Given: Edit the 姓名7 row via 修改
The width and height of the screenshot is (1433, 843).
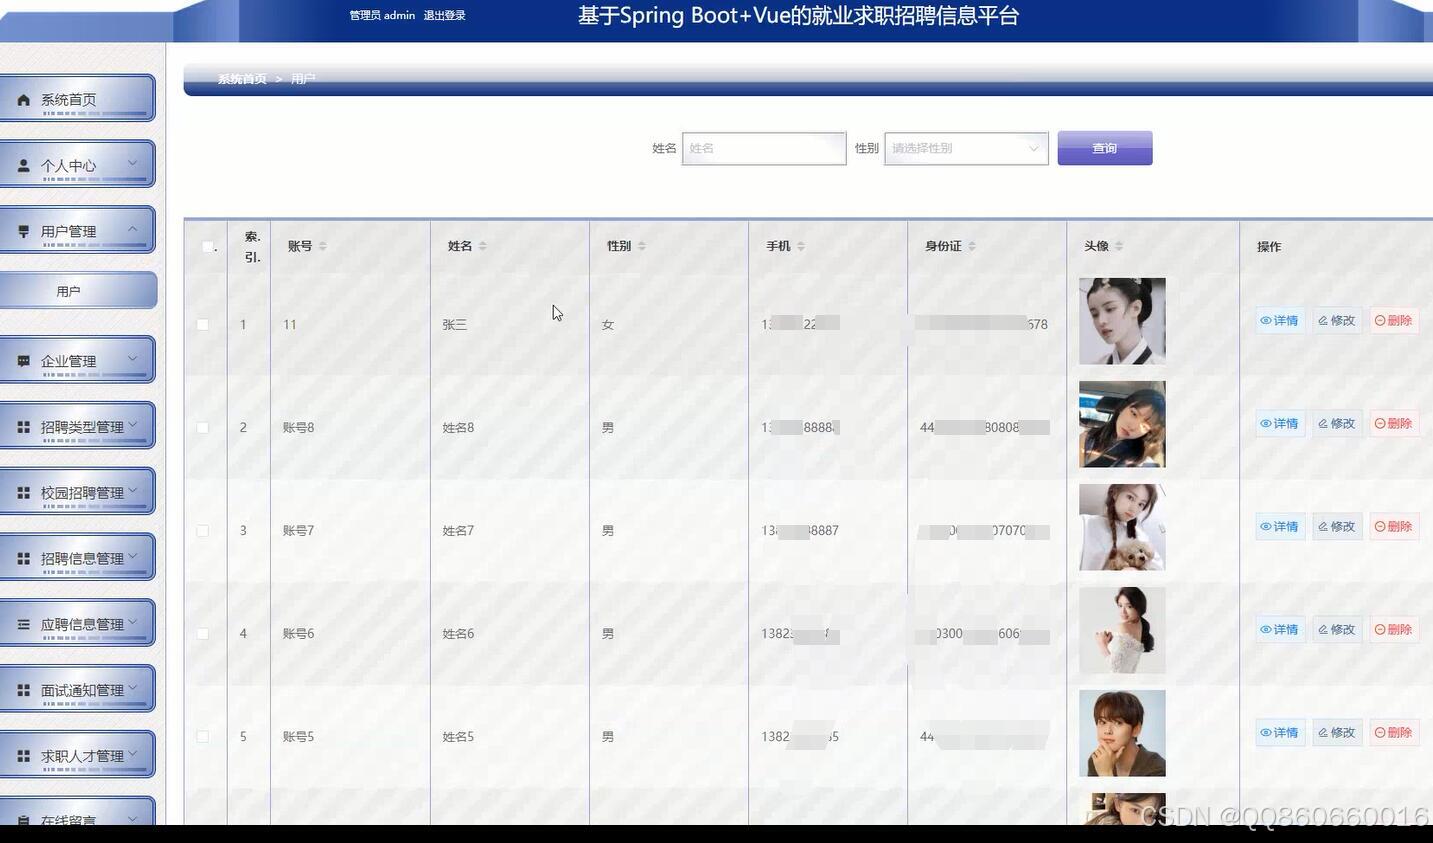Looking at the screenshot, I should [1337, 527].
